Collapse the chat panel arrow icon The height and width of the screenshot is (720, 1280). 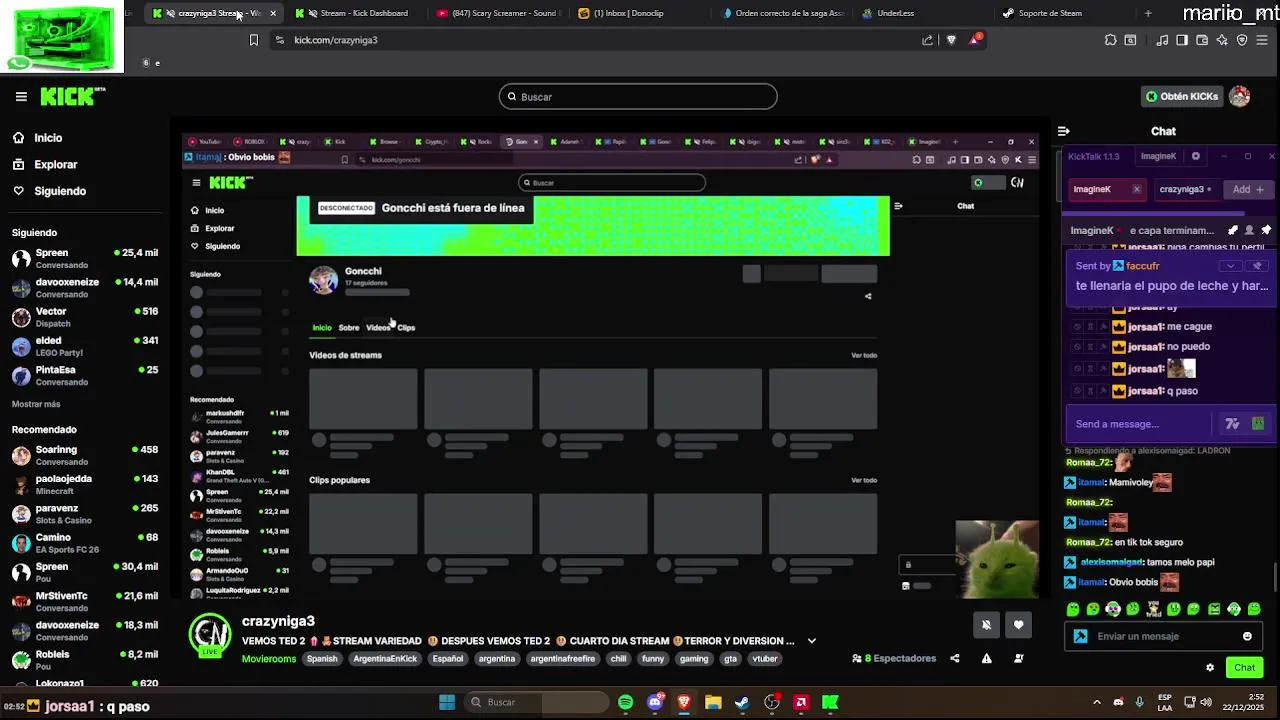pyautogui.click(x=1063, y=131)
